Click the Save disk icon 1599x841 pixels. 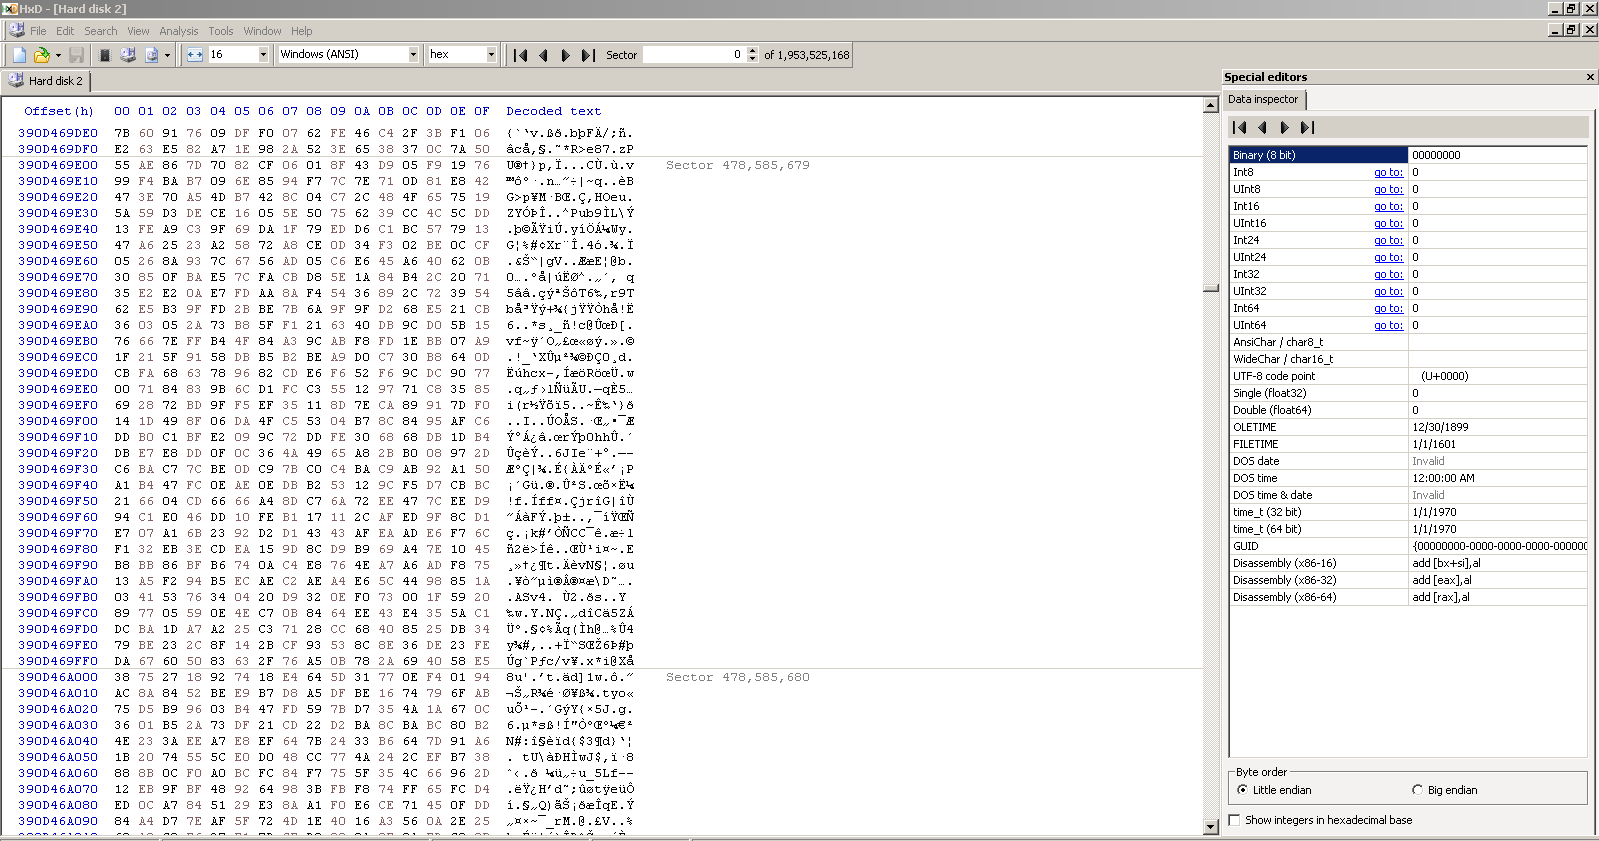[x=76, y=55]
